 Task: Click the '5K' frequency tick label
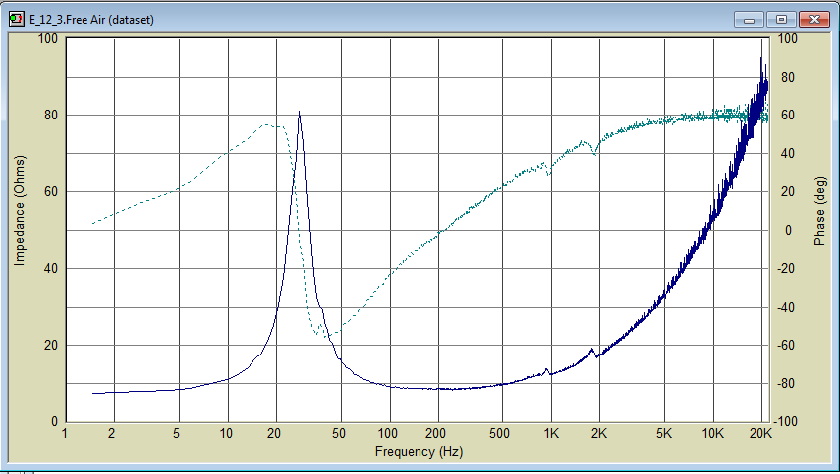pos(664,433)
